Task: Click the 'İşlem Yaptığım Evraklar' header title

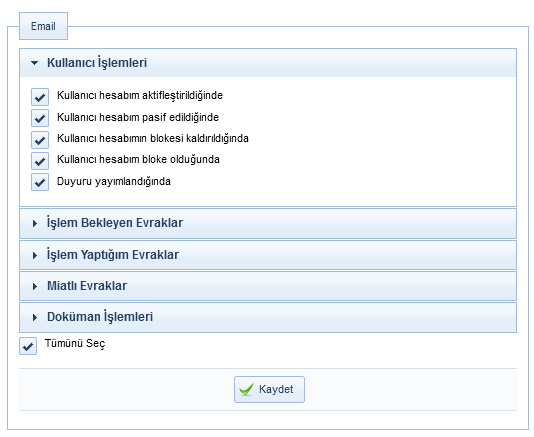Action: (113, 255)
